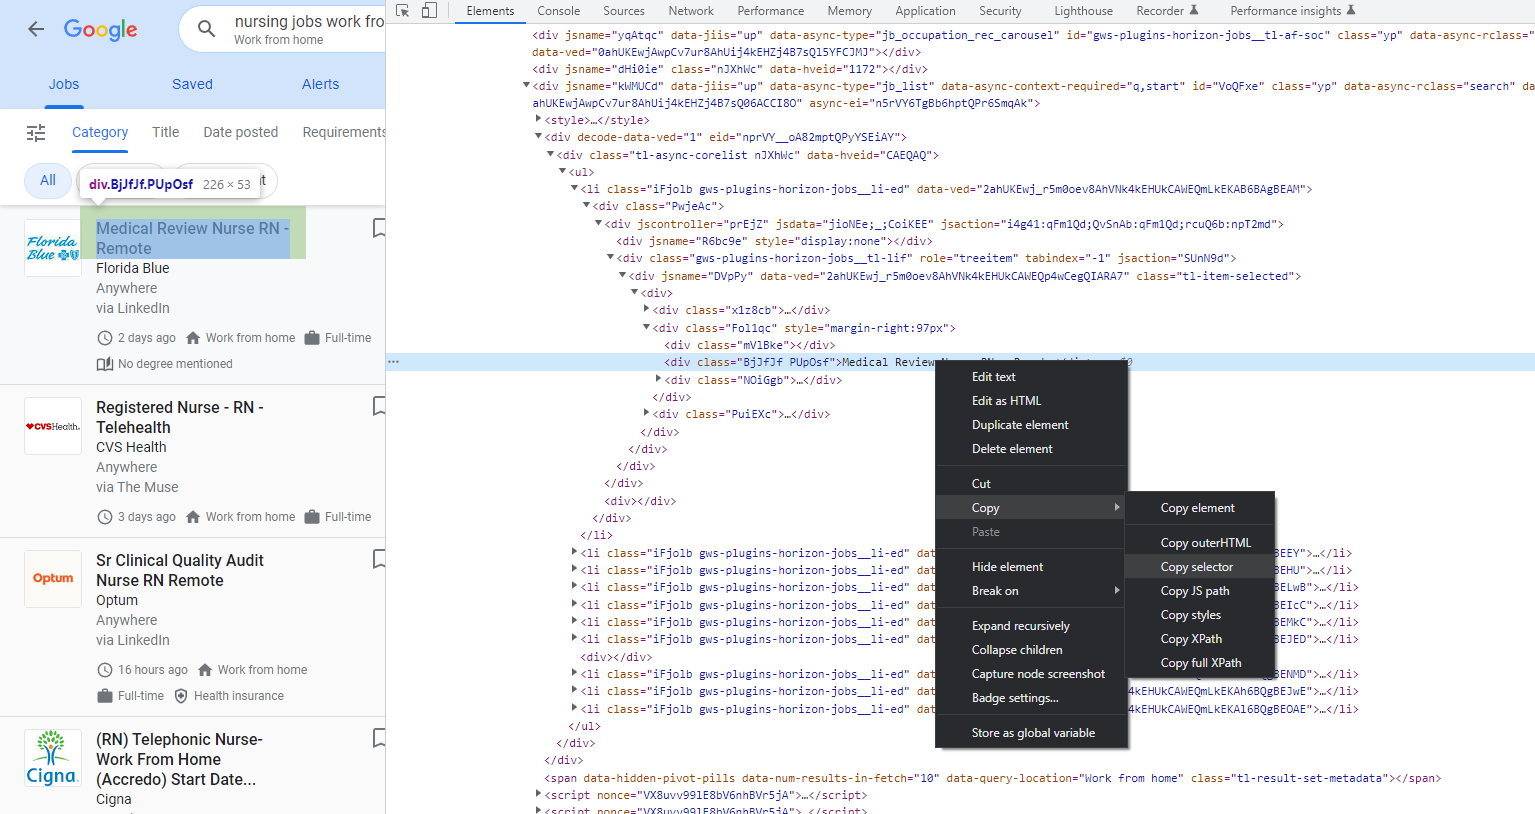
Task: Click the home icon in the CVS Health job row
Action: click(193, 517)
